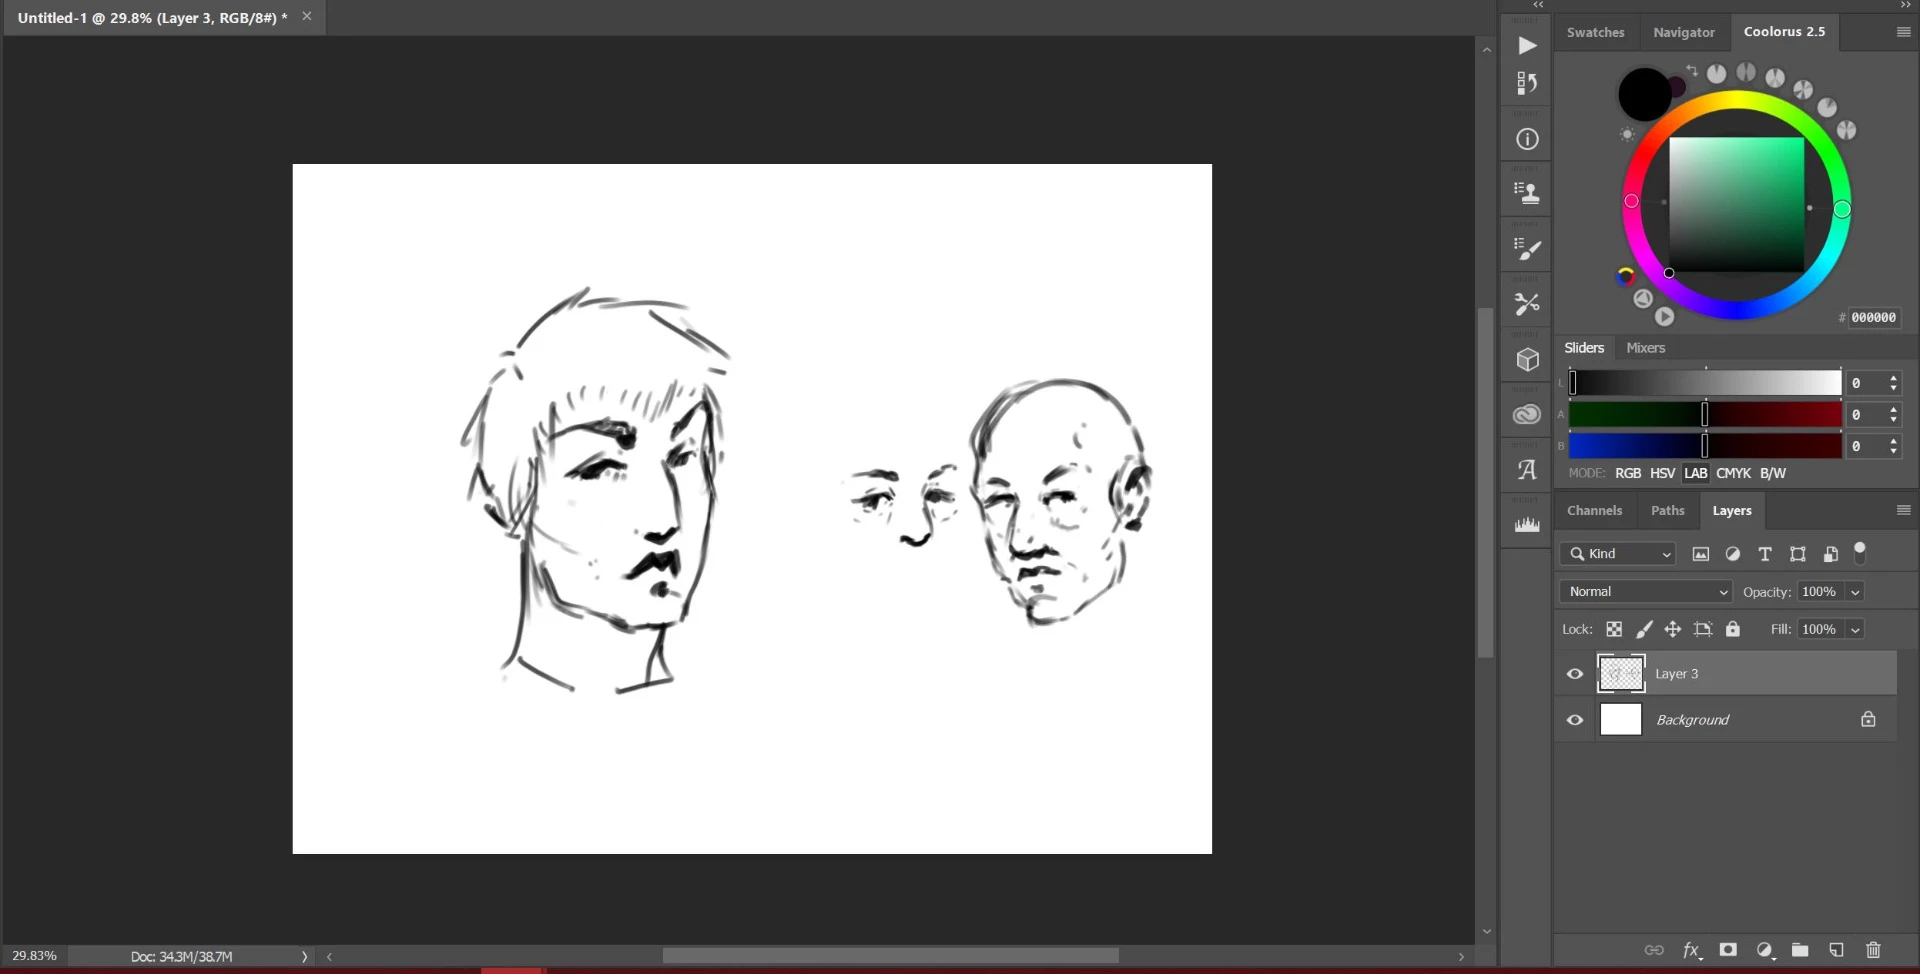Expand the Opacity slider dropdown arrow
1920x974 pixels.
click(1855, 592)
